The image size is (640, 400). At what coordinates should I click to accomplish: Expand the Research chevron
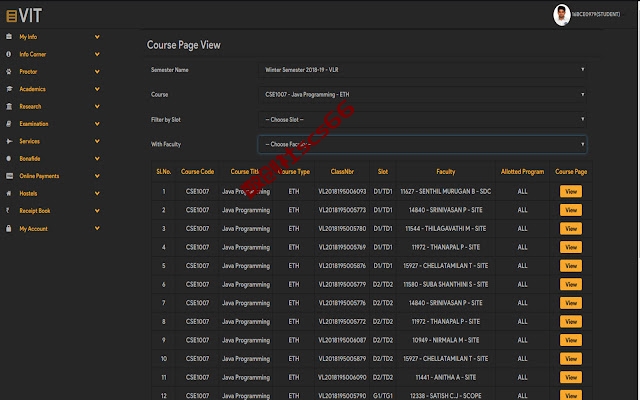tap(97, 107)
